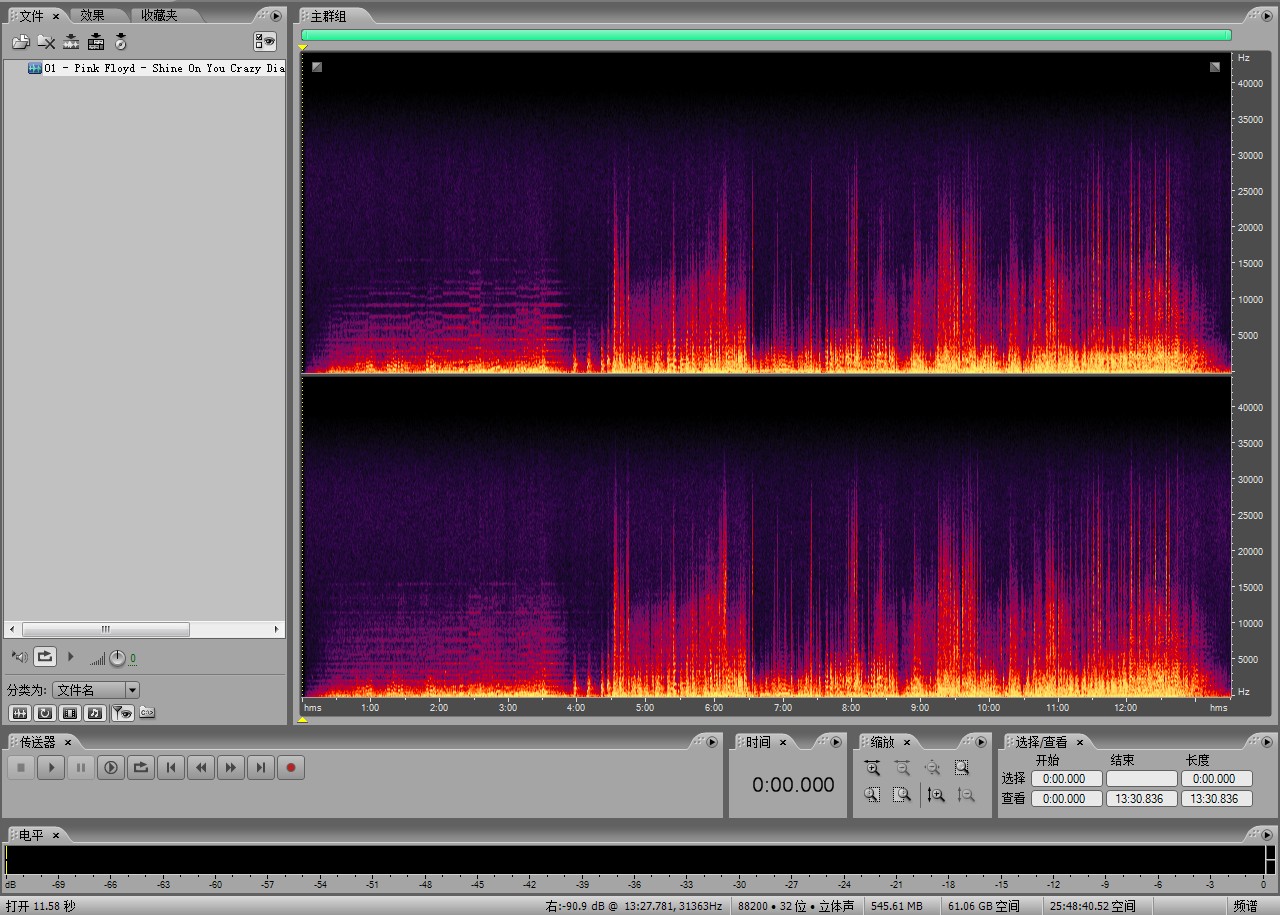Open the 分类为 sort-by dropdown

(132, 690)
